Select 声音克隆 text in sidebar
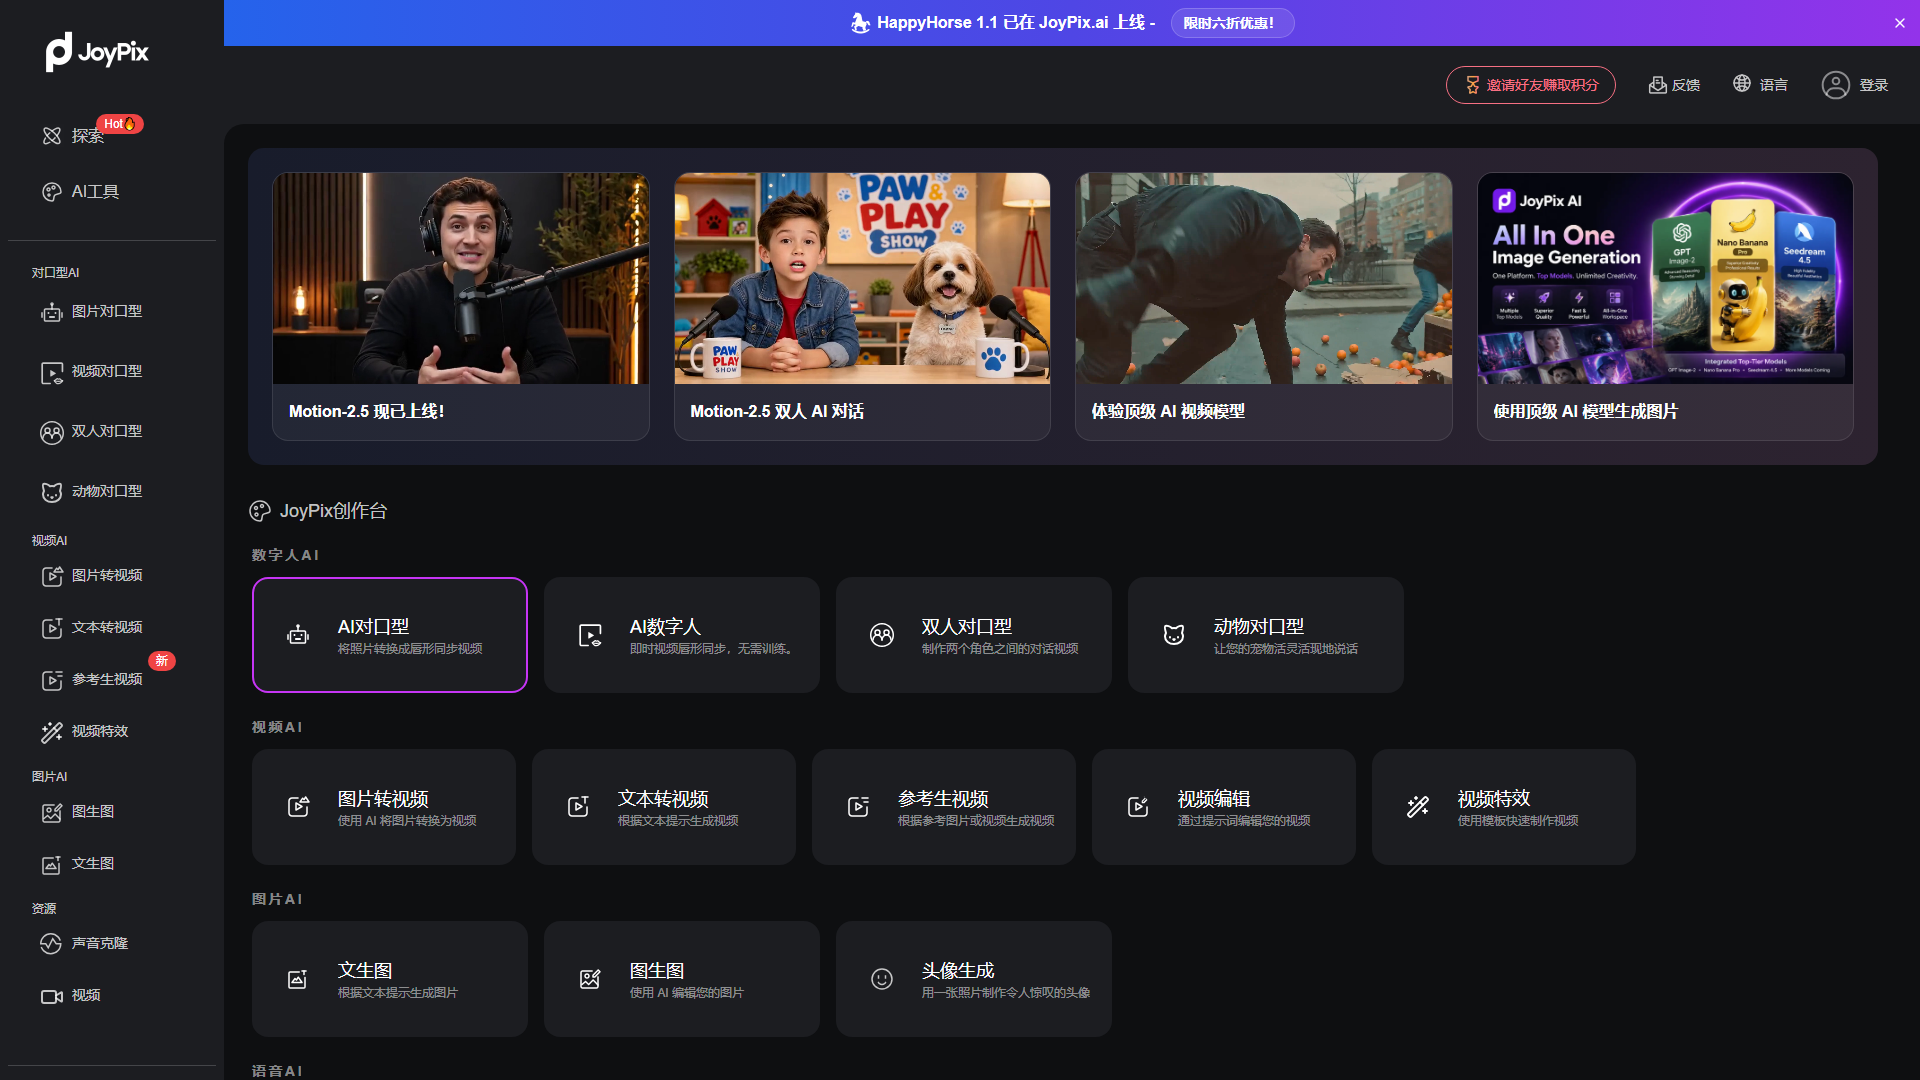 100,944
